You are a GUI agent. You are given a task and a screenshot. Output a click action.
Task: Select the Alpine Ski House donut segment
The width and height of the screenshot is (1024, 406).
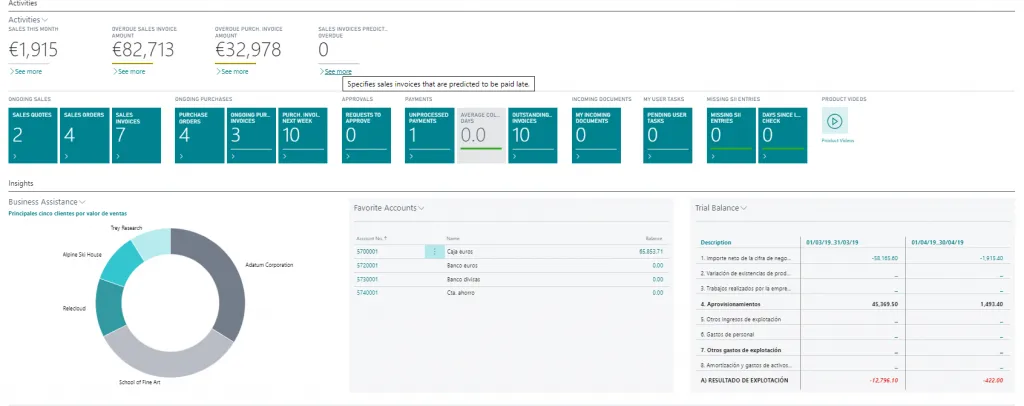pyautogui.click(x=122, y=265)
